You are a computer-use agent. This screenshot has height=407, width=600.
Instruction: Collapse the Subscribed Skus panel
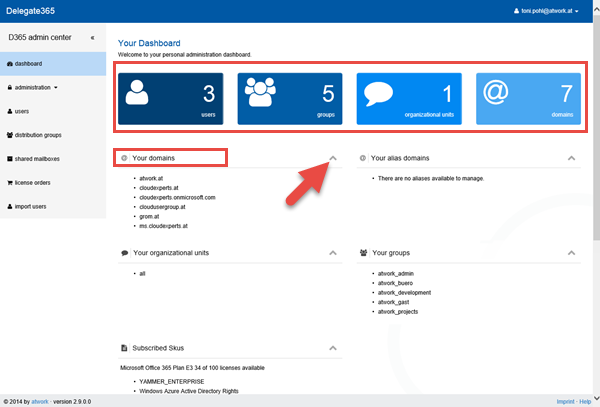tap(333, 348)
